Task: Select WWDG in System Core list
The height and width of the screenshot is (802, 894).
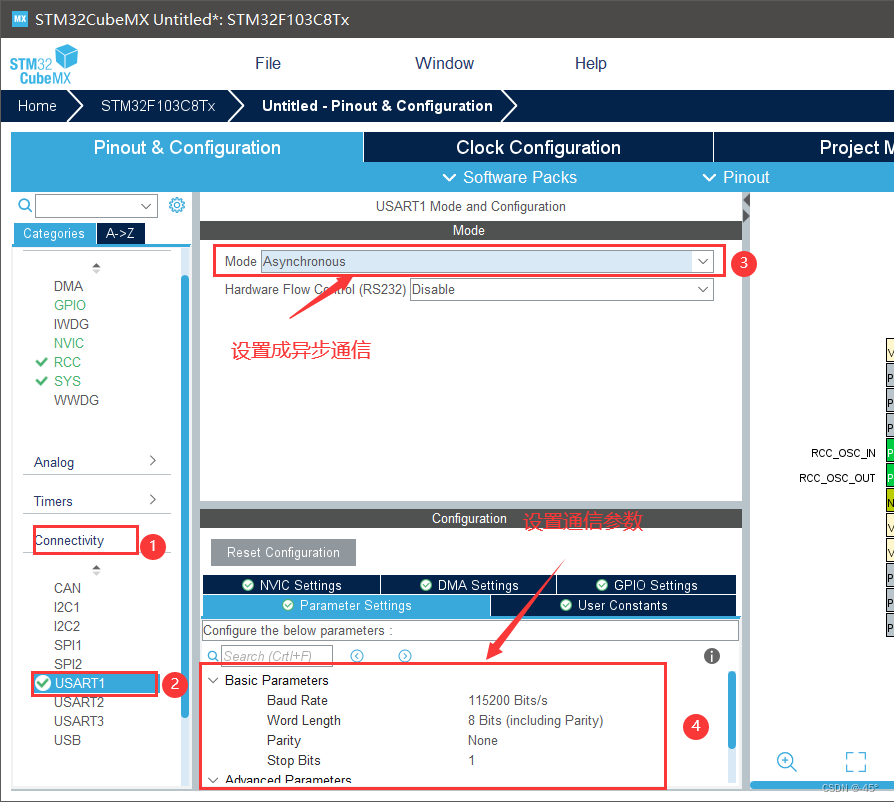Action: click(x=76, y=400)
